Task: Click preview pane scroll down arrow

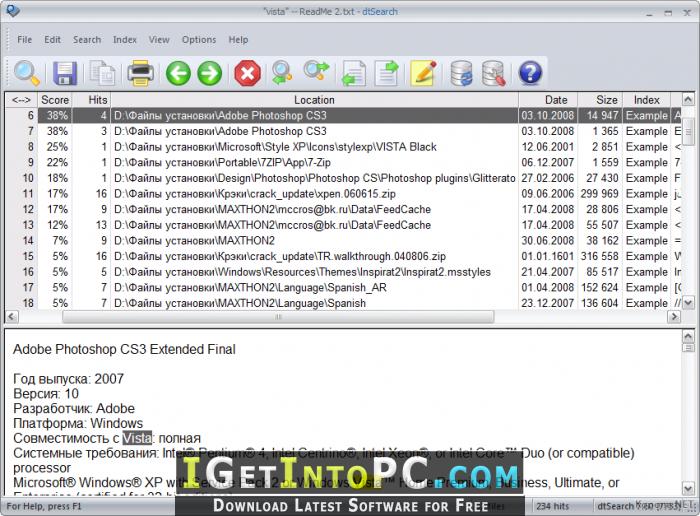Action: (x=688, y=487)
